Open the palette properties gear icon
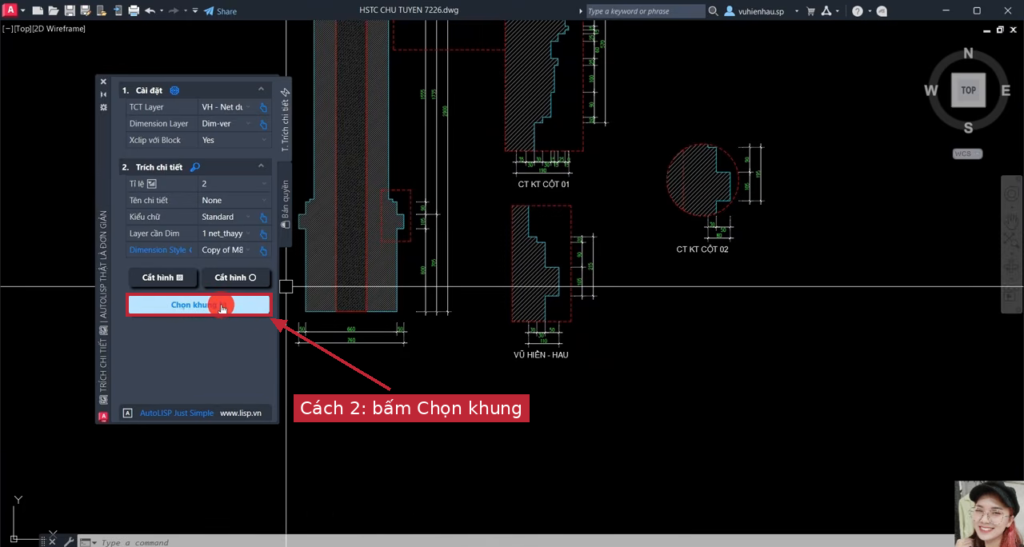The image size is (1024, 547). tap(103, 107)
